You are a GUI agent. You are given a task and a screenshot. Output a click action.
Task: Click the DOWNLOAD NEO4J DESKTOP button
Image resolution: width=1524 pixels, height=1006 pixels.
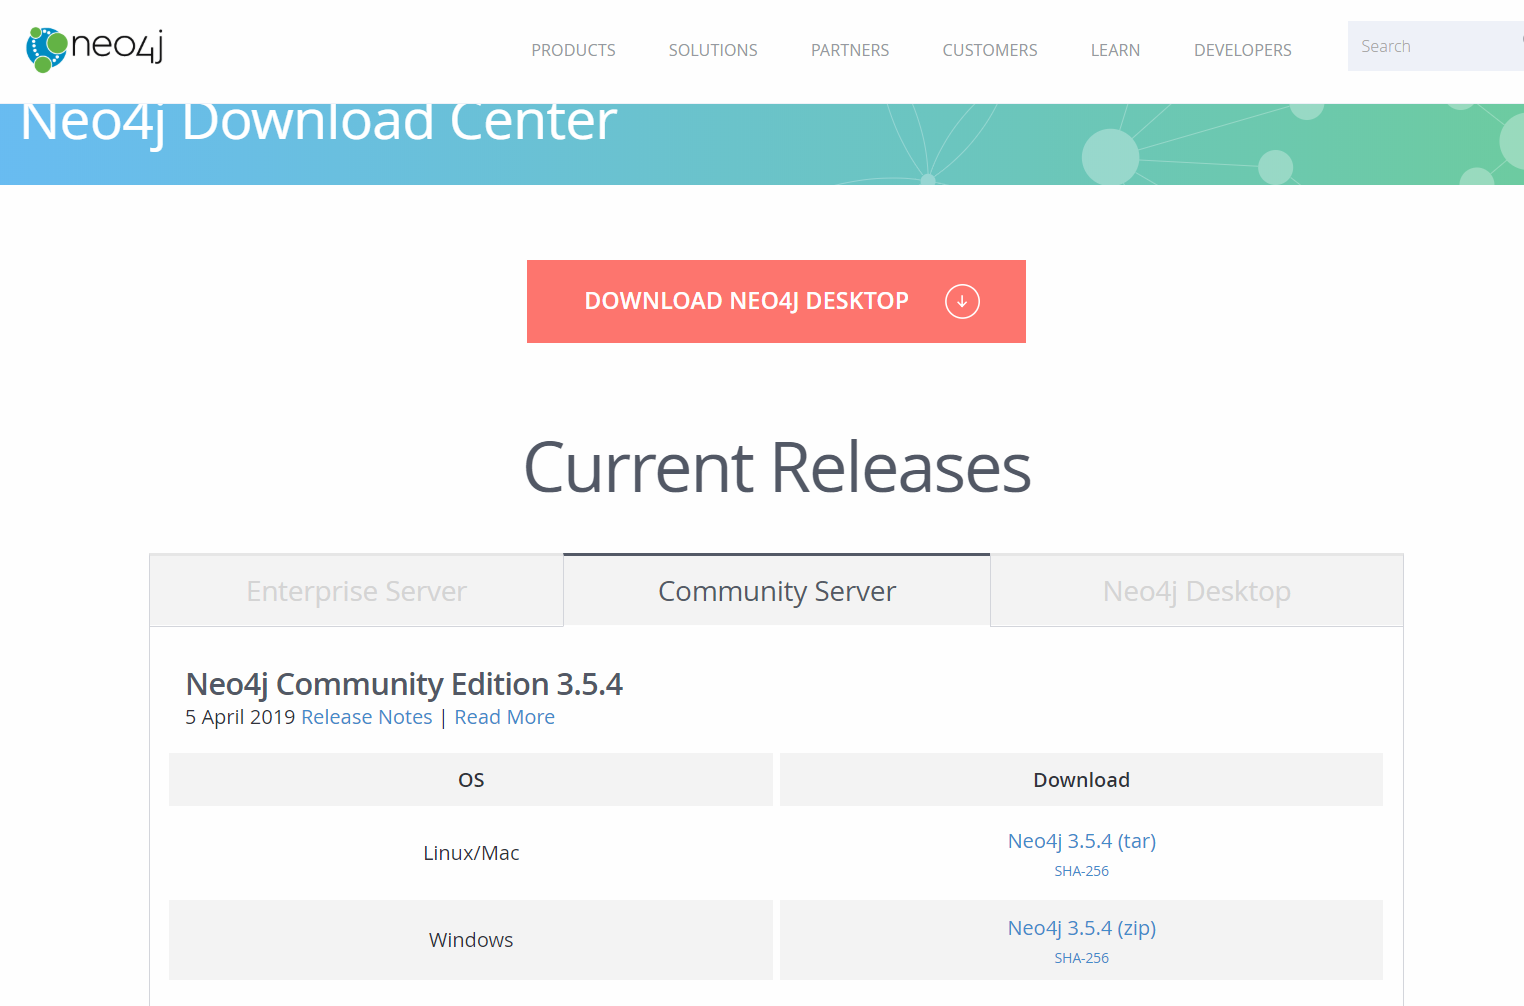point(747,301)
